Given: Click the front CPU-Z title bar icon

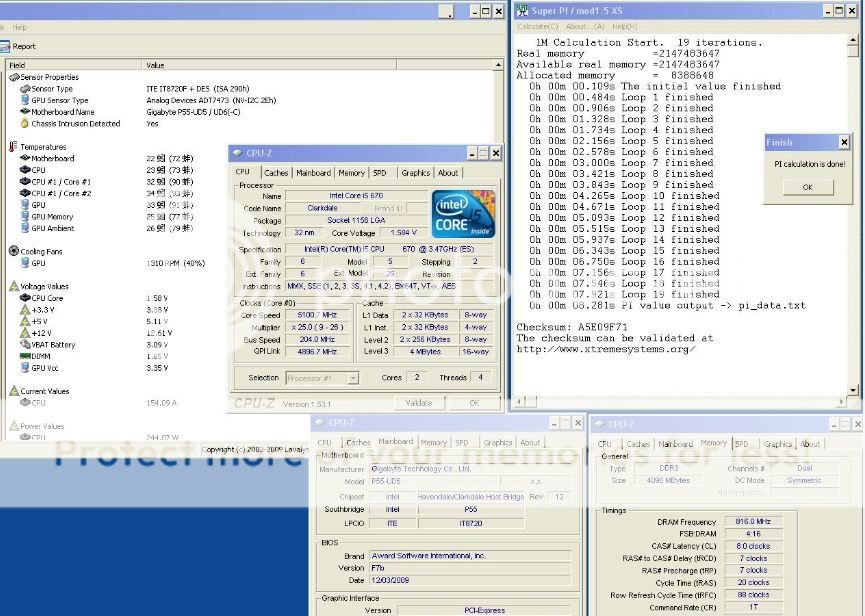Looking at the screenshot, I should pyautogui.click(x=238, y=153).
